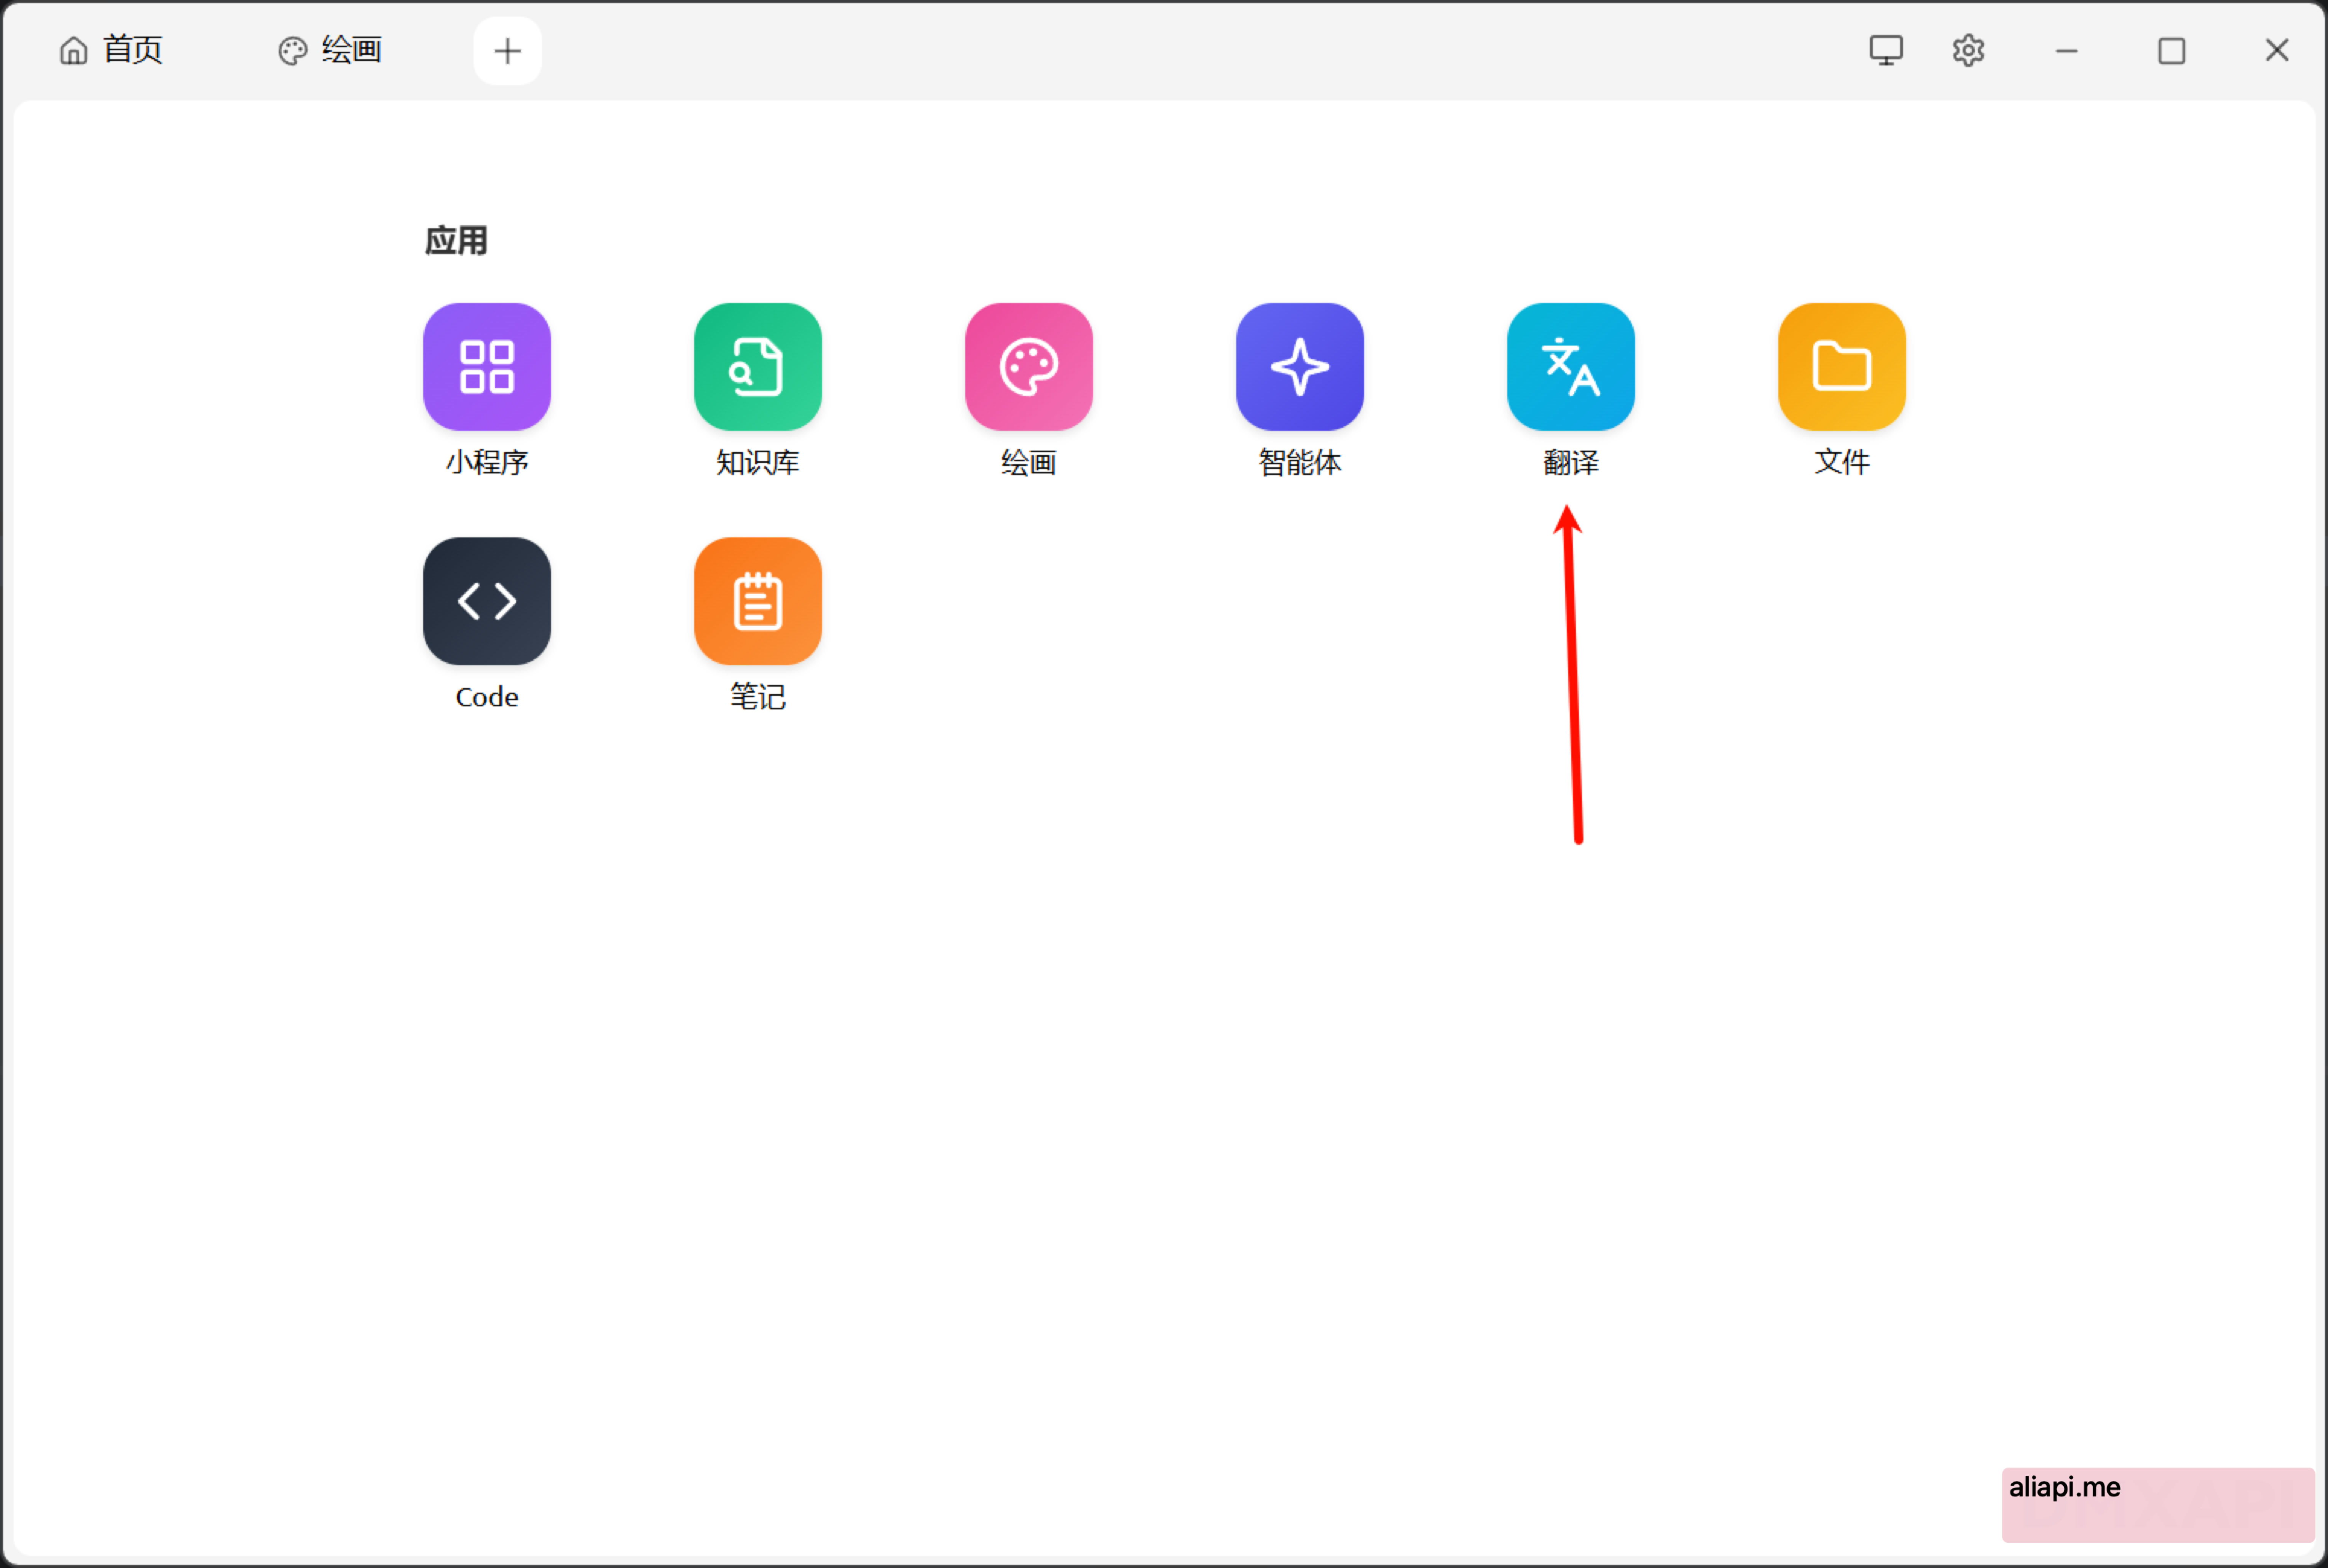Open the 智能体 agents sparkle icon
The width and height of the screenshot is (2328, 1568).
point(1300,367)
